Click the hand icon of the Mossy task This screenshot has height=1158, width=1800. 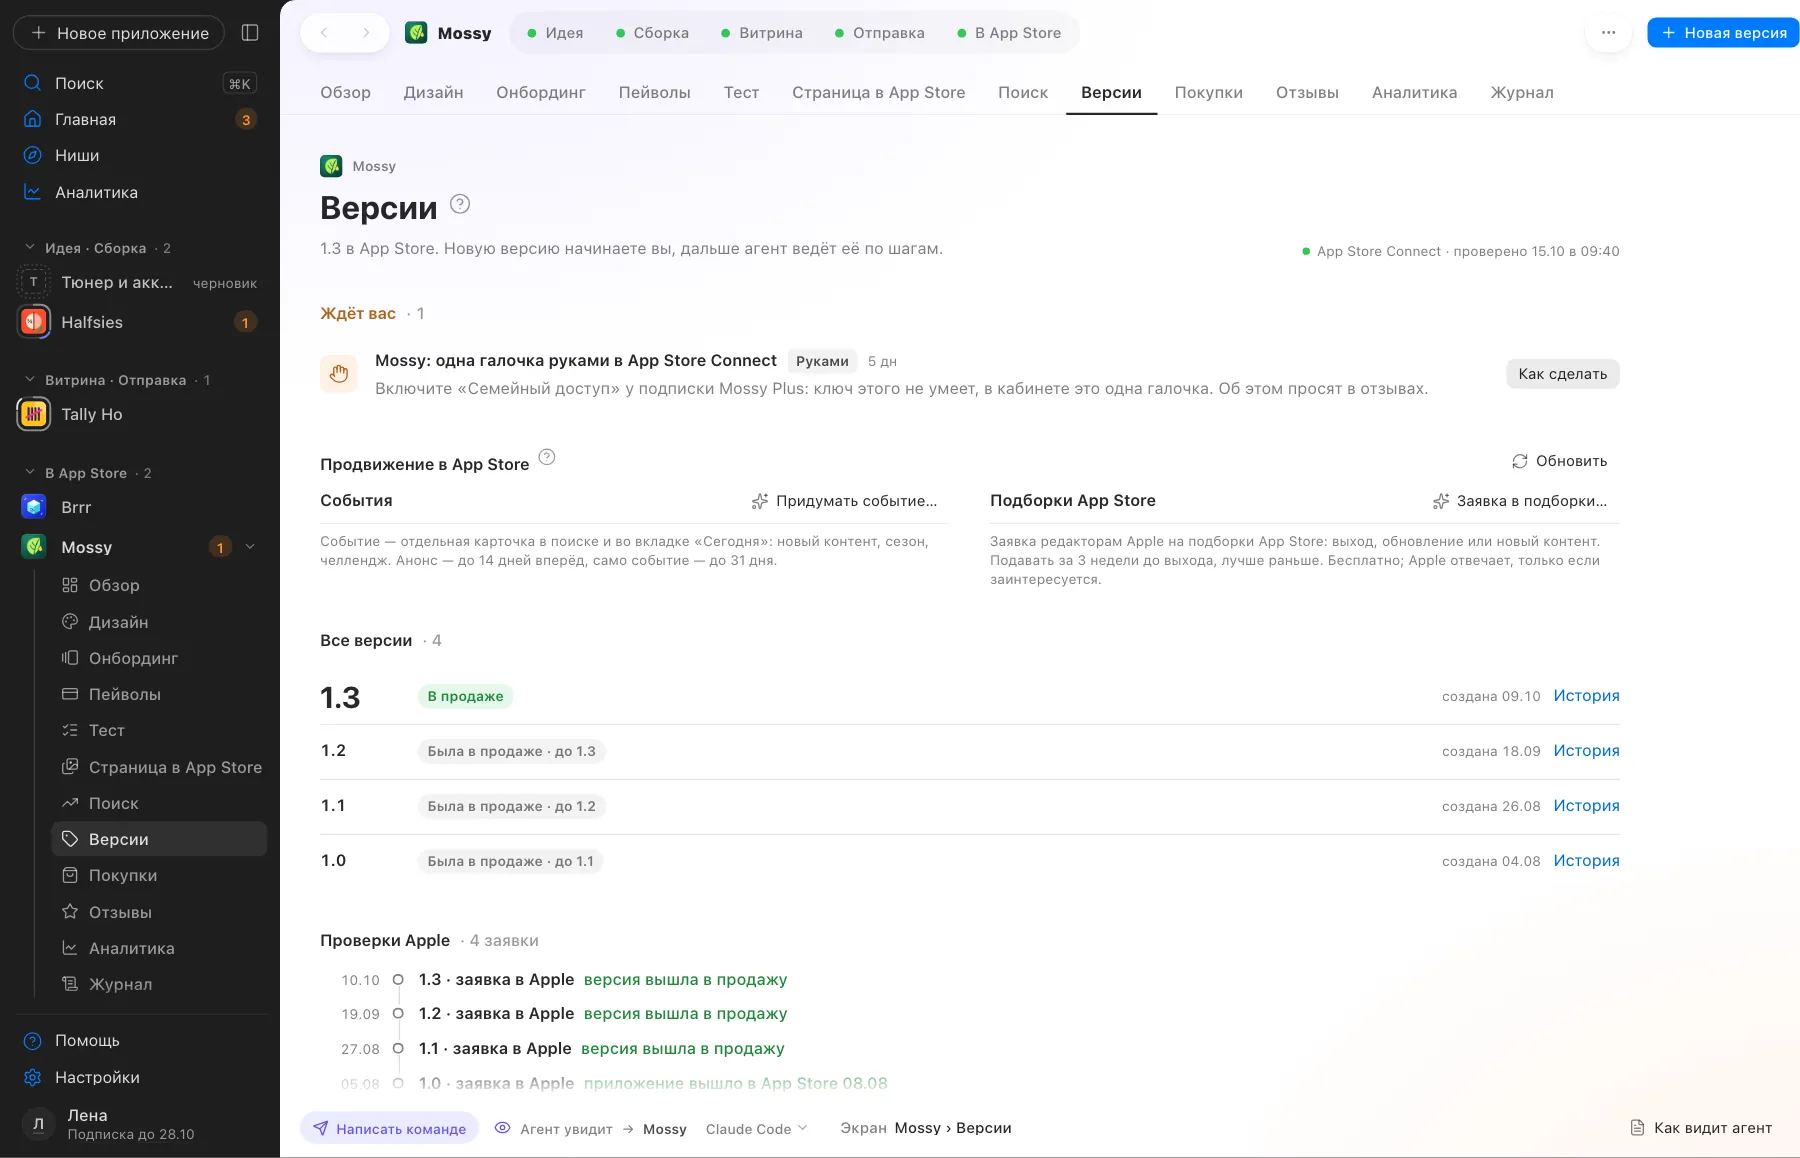(339, 374)
